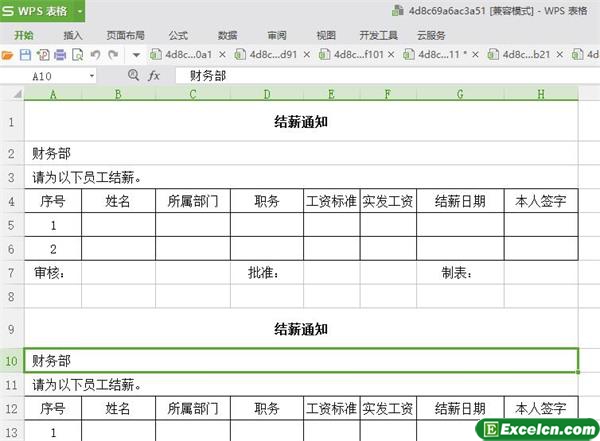Select column B header
Viewport: 600px width, 441px height.
(118, 94)
